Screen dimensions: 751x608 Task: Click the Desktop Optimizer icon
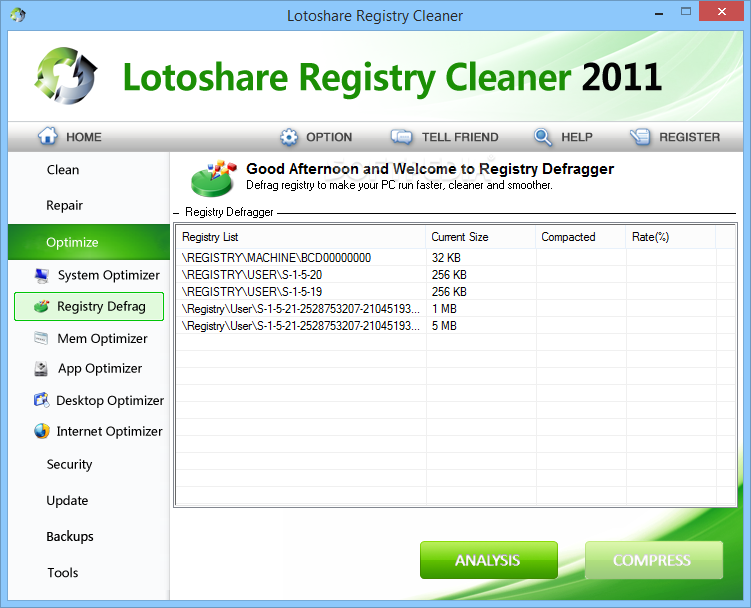pos(42,400)
